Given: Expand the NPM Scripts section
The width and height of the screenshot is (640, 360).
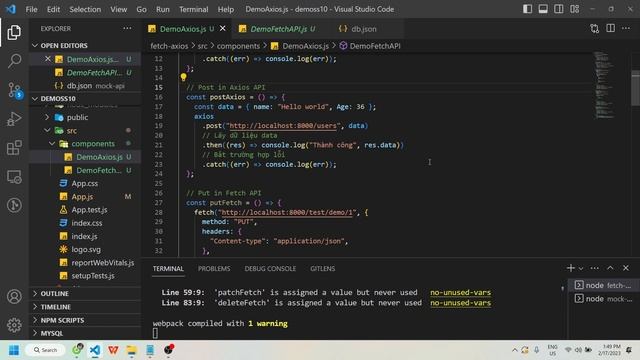Looking at the screenshot, I should 86,320.
